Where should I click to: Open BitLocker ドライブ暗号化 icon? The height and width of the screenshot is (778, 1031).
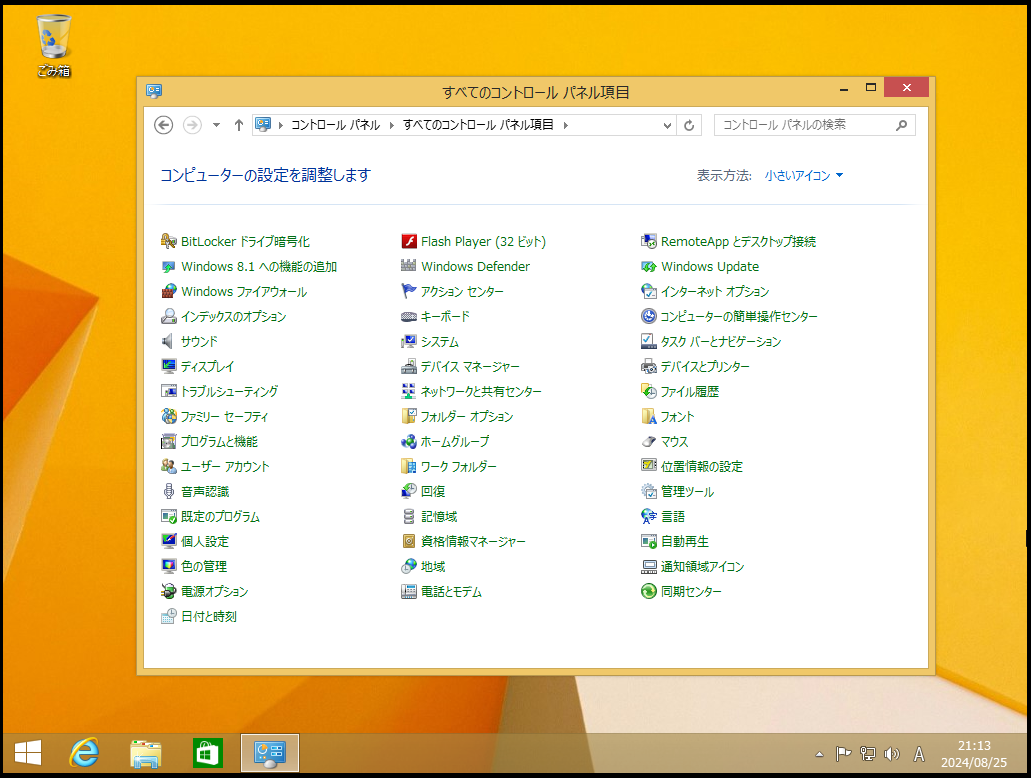(169, 241)
